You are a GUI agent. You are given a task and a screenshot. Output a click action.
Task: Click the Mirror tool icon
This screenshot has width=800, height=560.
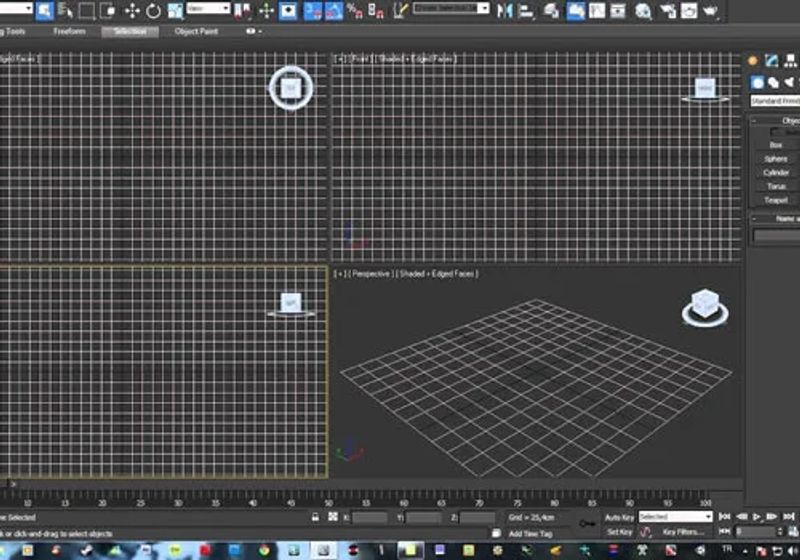[x=505, y=11]
